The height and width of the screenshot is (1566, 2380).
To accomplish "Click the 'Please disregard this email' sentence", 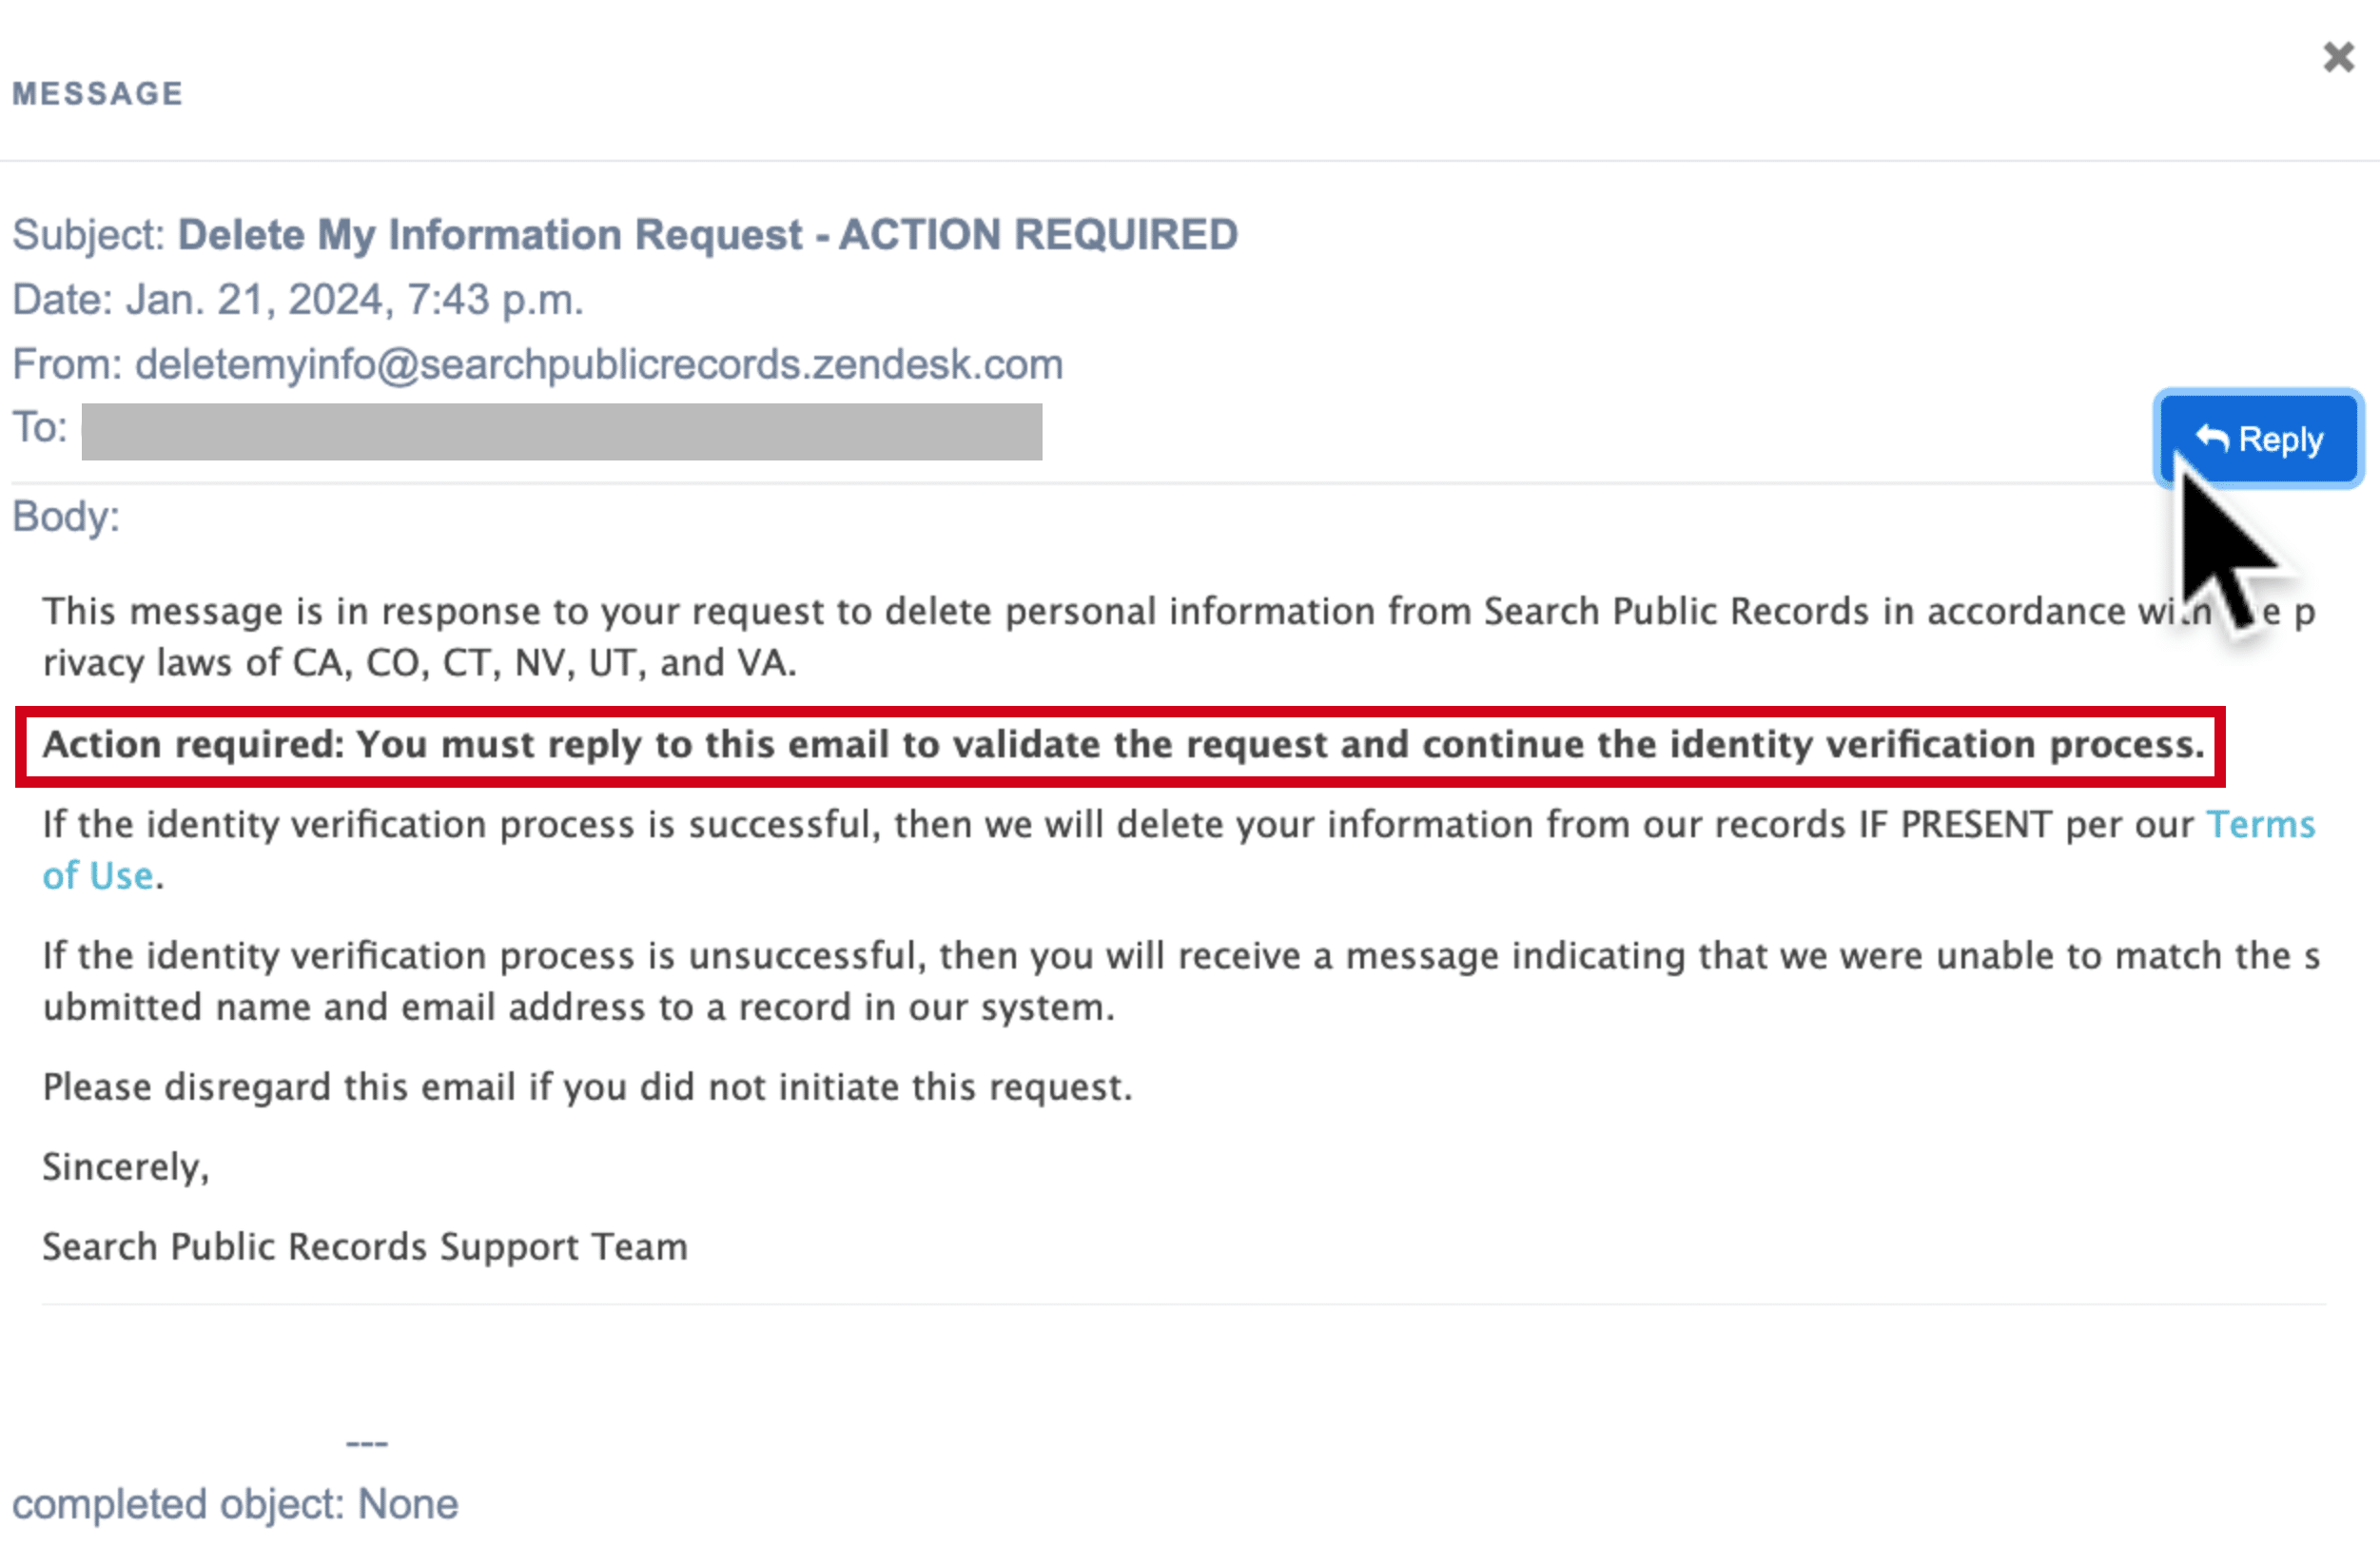I will tap(587, 1087).
